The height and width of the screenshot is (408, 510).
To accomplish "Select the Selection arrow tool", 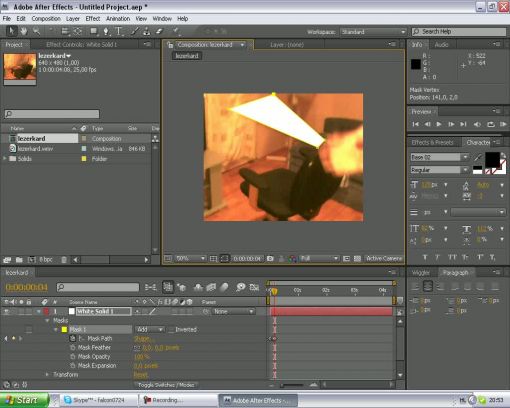I will pos(11,31).
